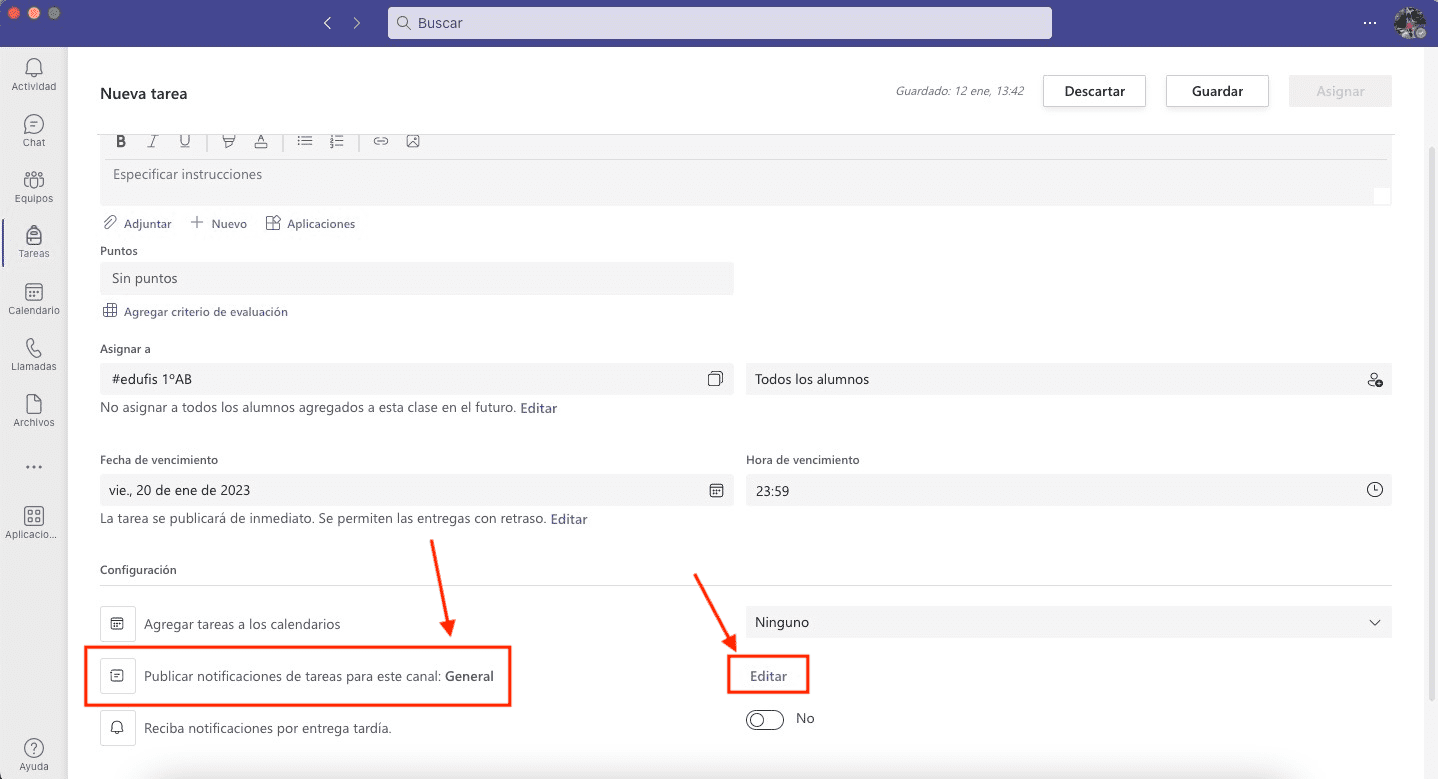This screenshot has height=779, width=1438.
Task: Edit the notifications channel setting
Action: 768,676
